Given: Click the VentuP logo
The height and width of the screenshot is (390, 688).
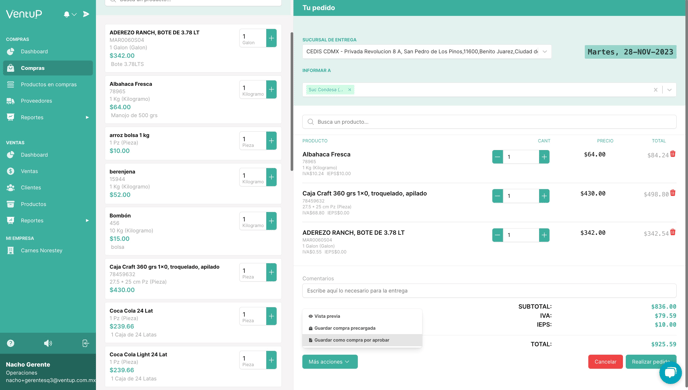Looking at the screenshot, I should (24, 14).
